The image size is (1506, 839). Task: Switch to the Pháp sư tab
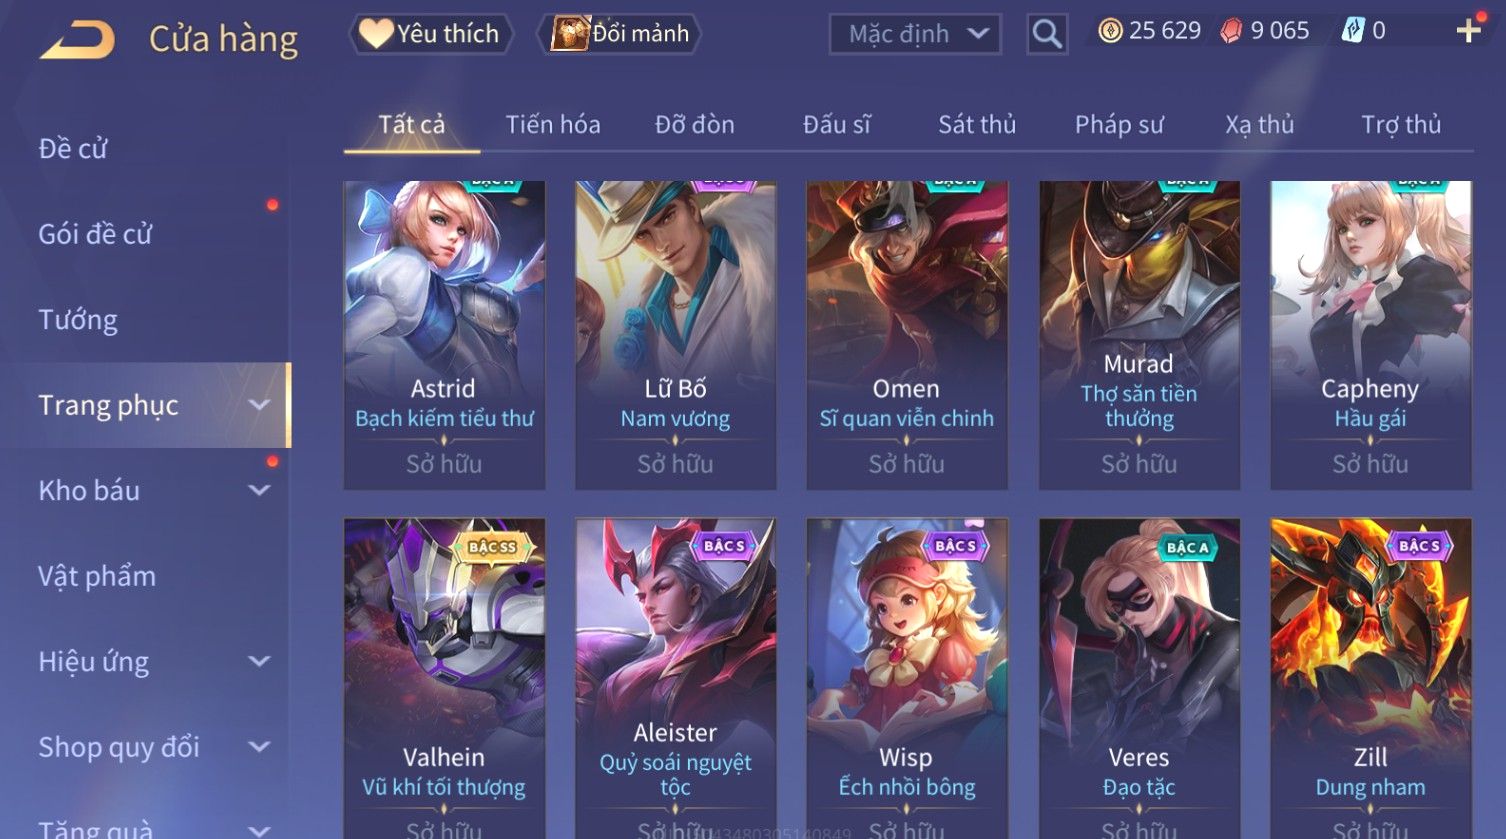pos(1119,125)
